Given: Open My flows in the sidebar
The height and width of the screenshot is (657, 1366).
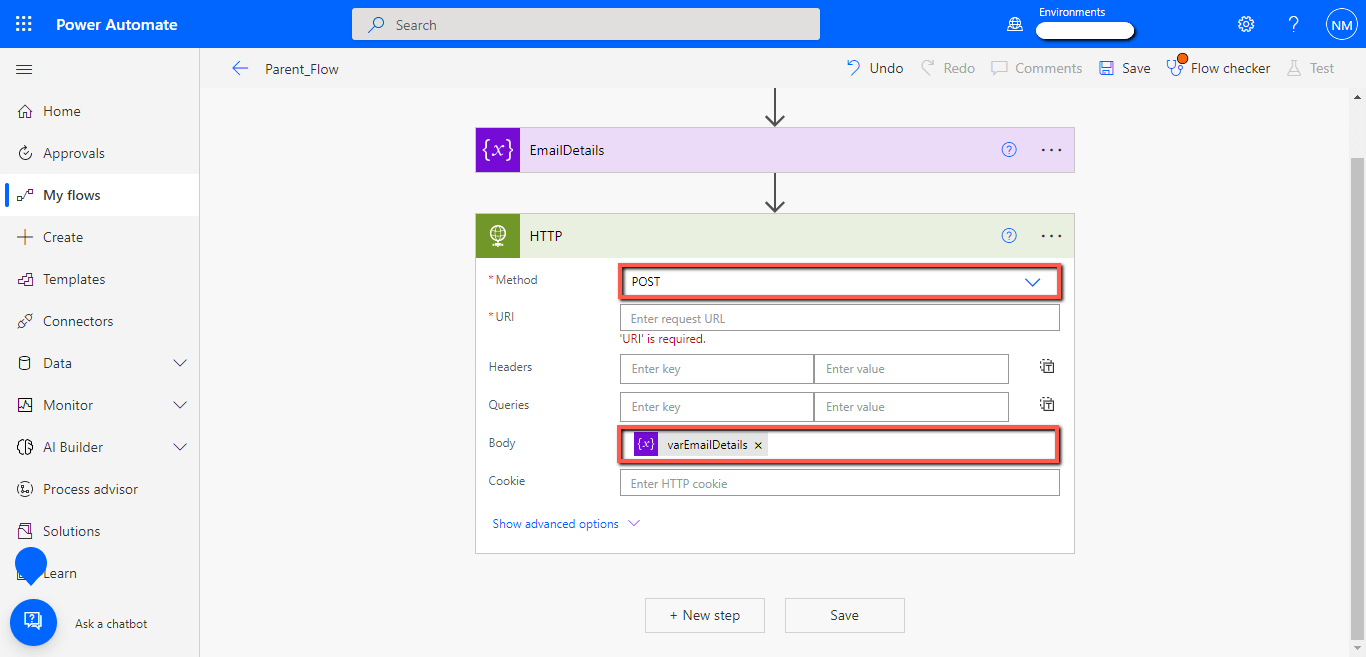Looking at the screenshot, I should (72, 195).
